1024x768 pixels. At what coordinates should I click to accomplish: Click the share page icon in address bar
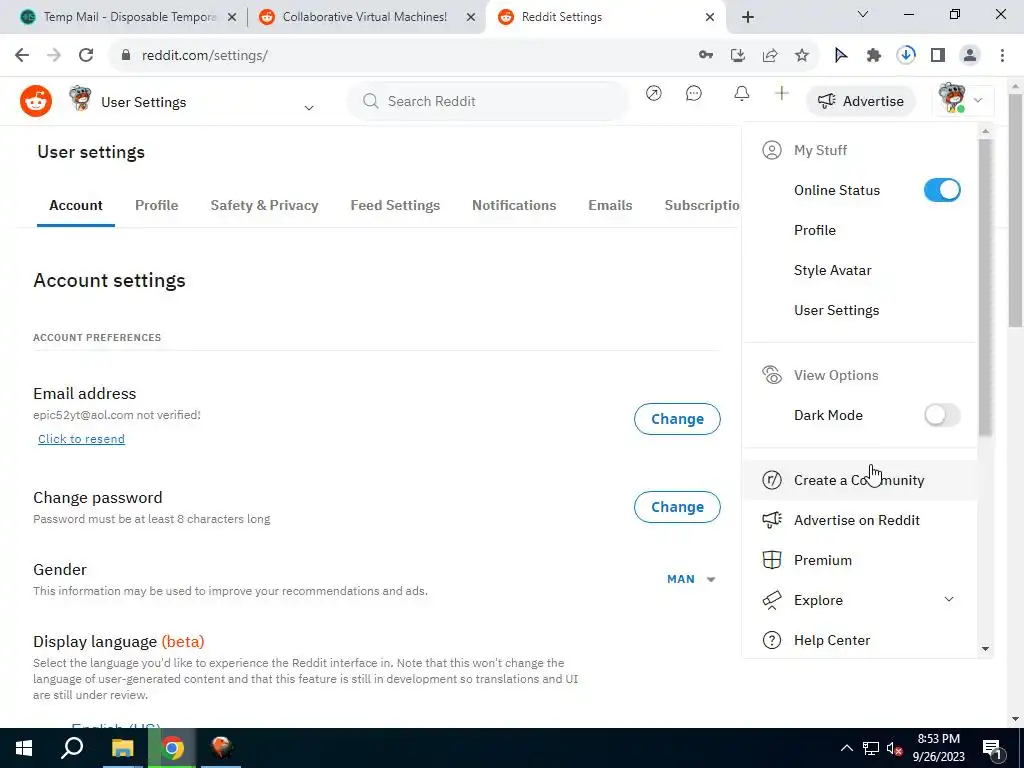click(770, 55)
